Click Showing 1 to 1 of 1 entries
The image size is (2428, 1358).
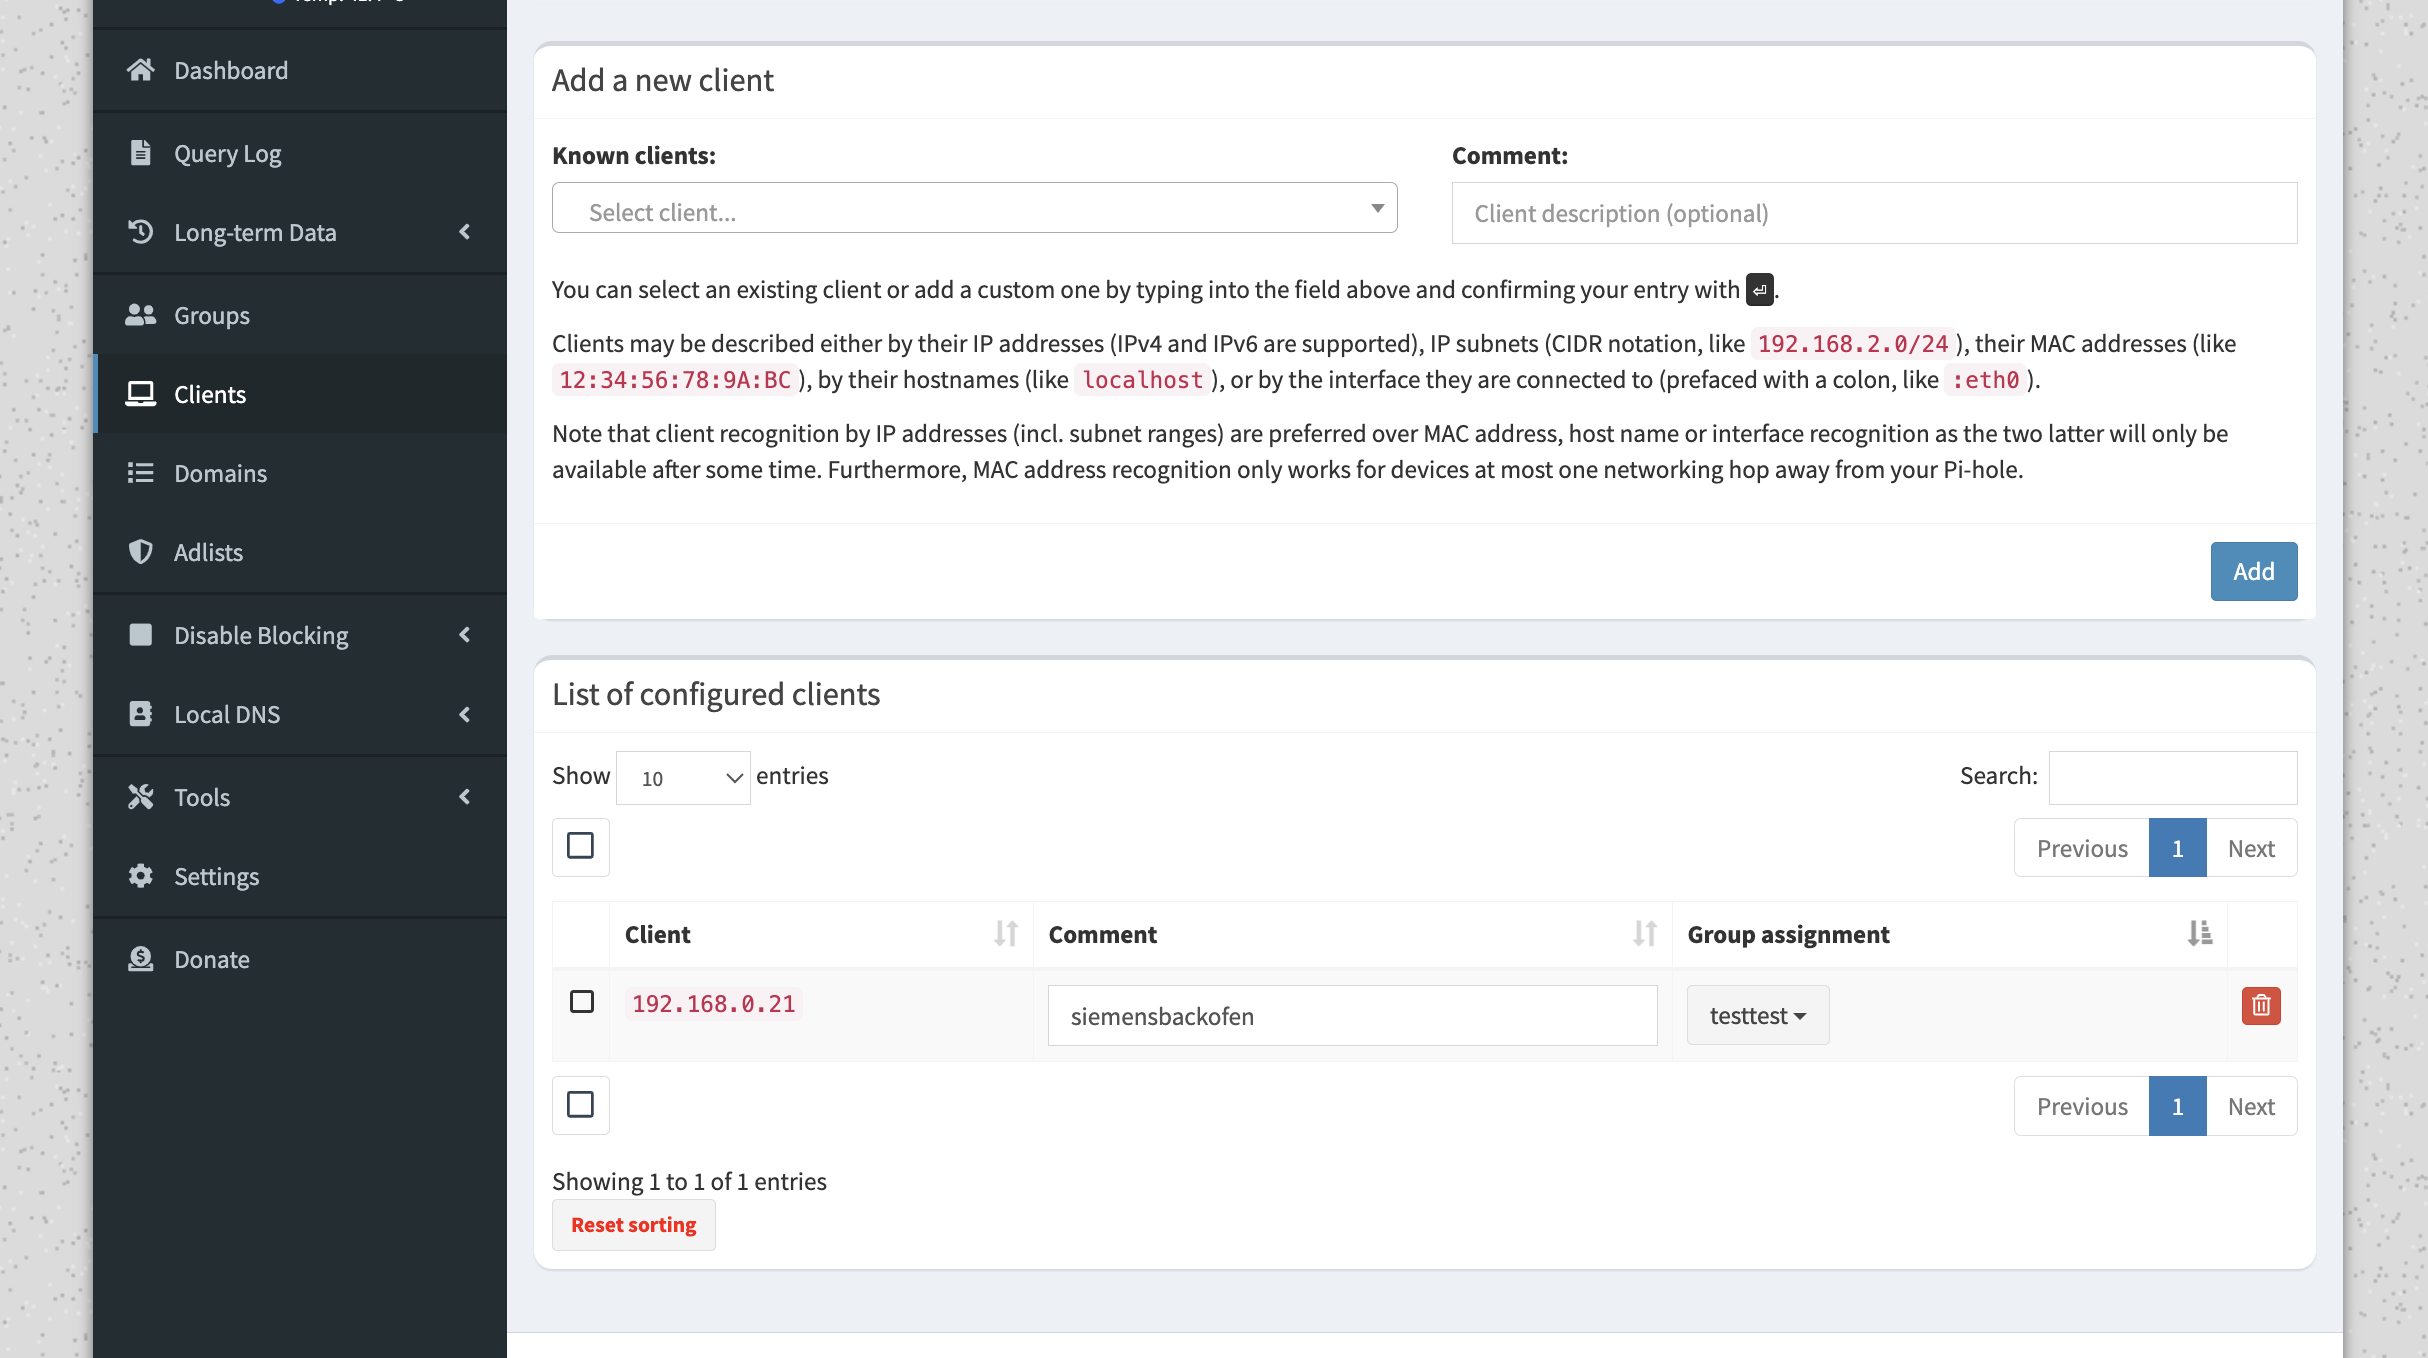pos(689,1181)
